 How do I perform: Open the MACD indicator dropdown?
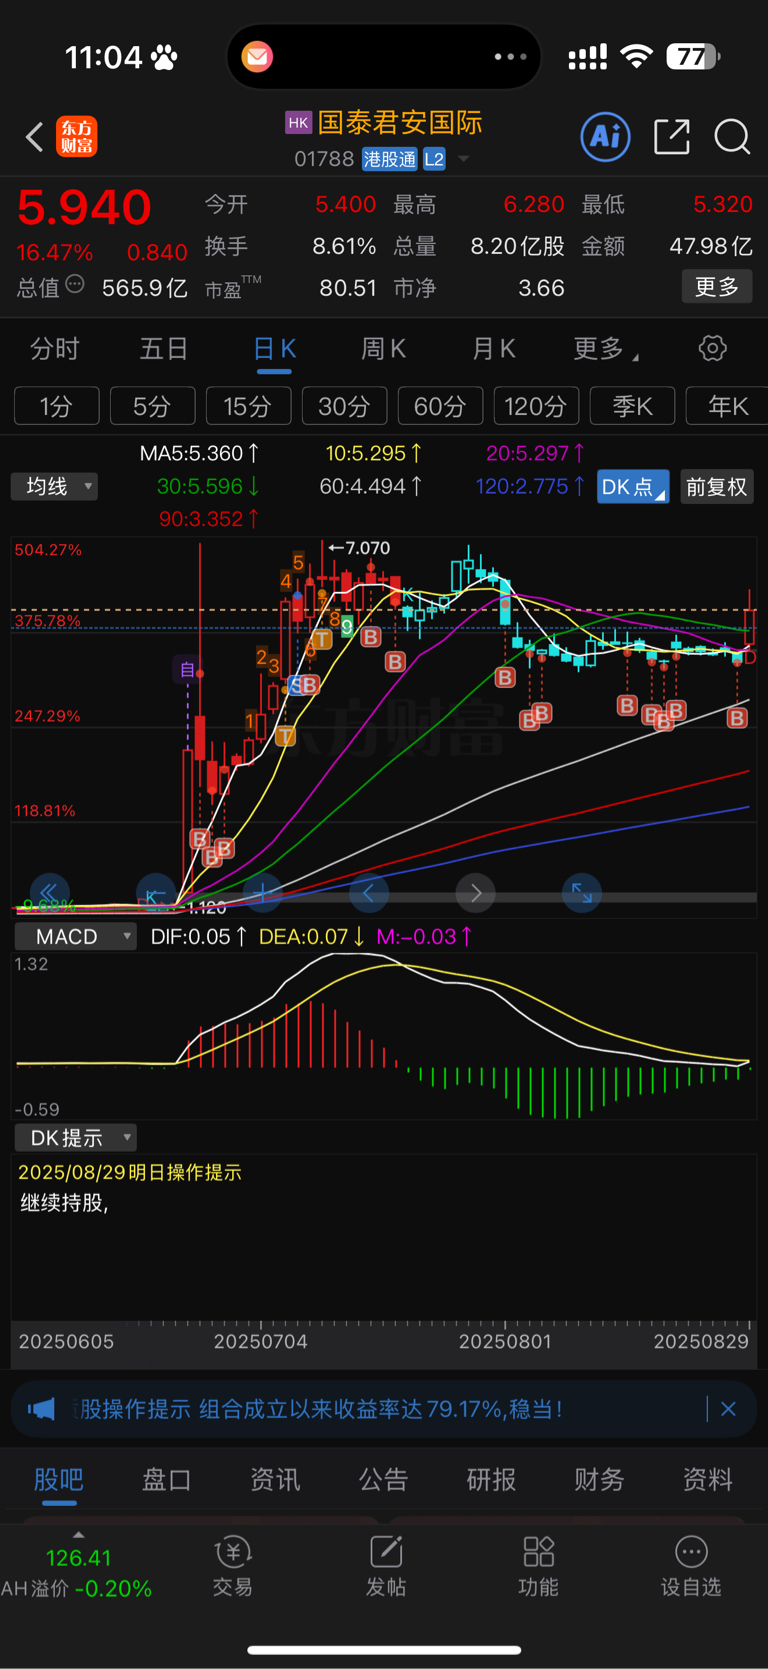(x=76, y=937)
